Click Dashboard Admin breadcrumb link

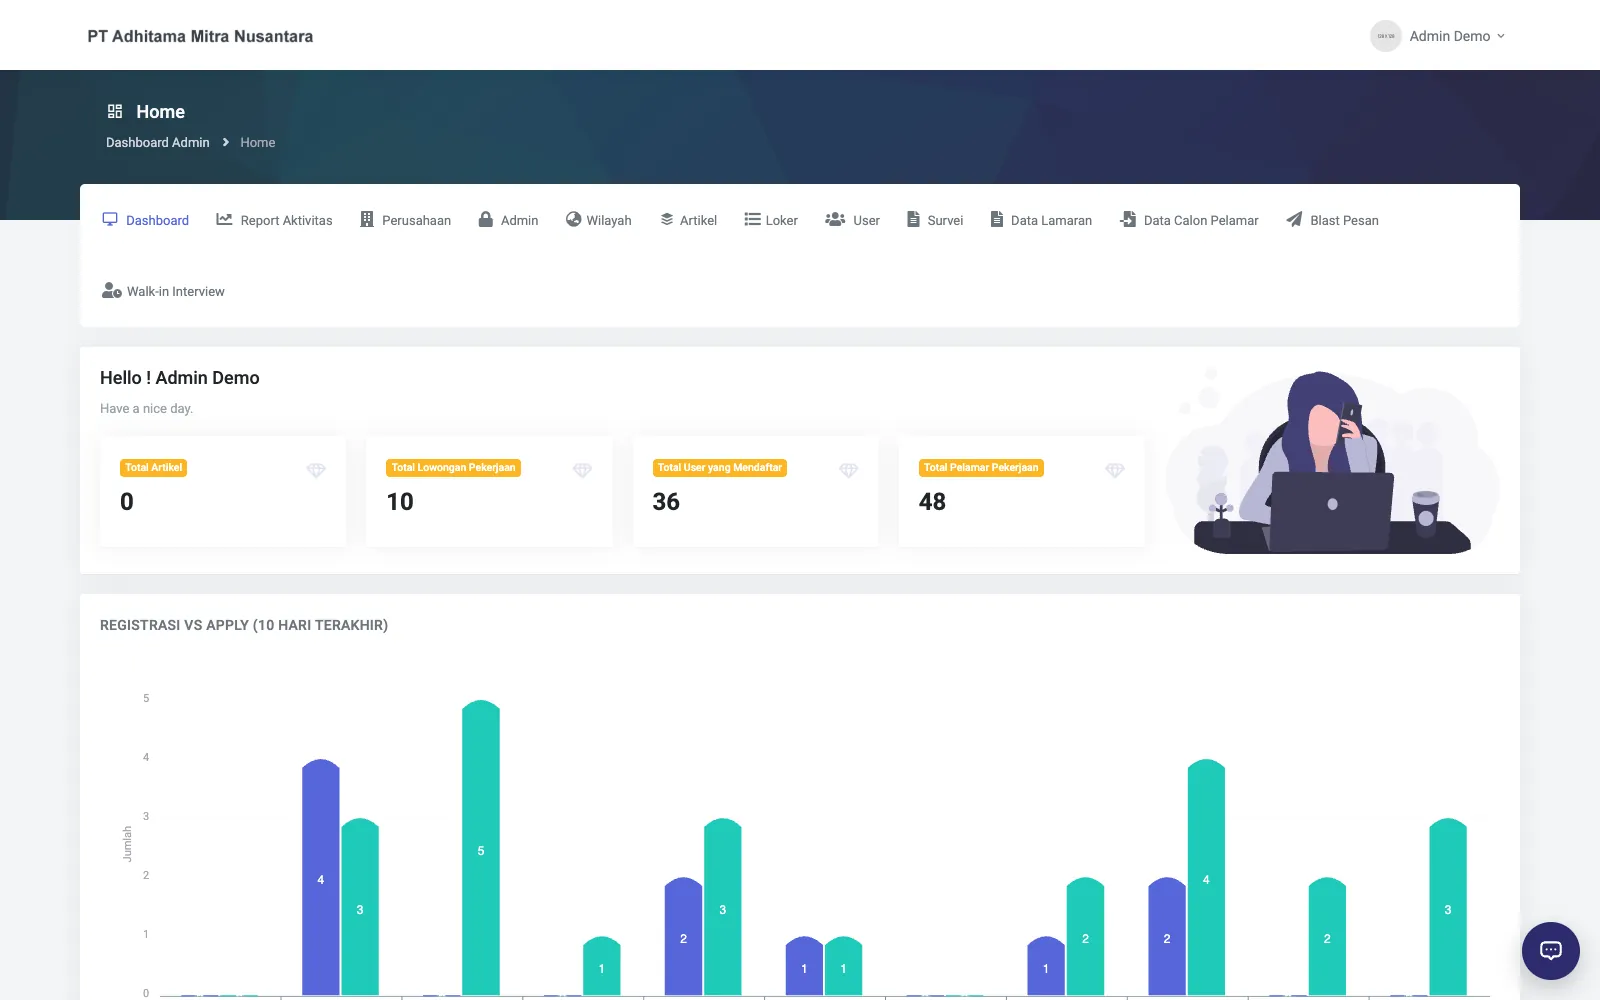[158, 142]
